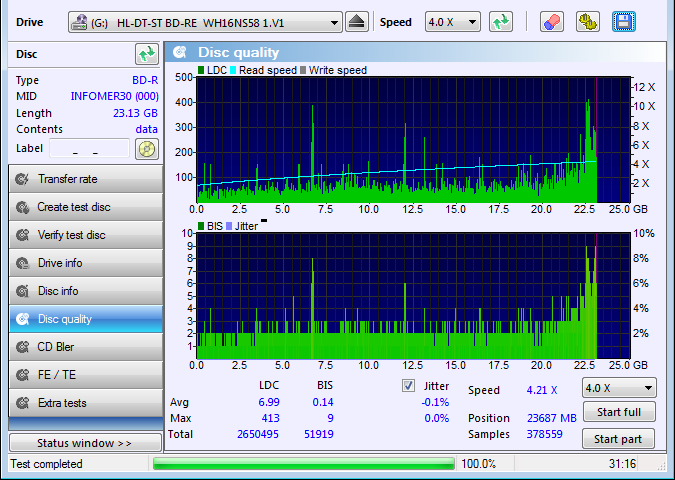675x480 pixels.
Task: Click the Extra tests sidebar icon
Action: [22, 403]
